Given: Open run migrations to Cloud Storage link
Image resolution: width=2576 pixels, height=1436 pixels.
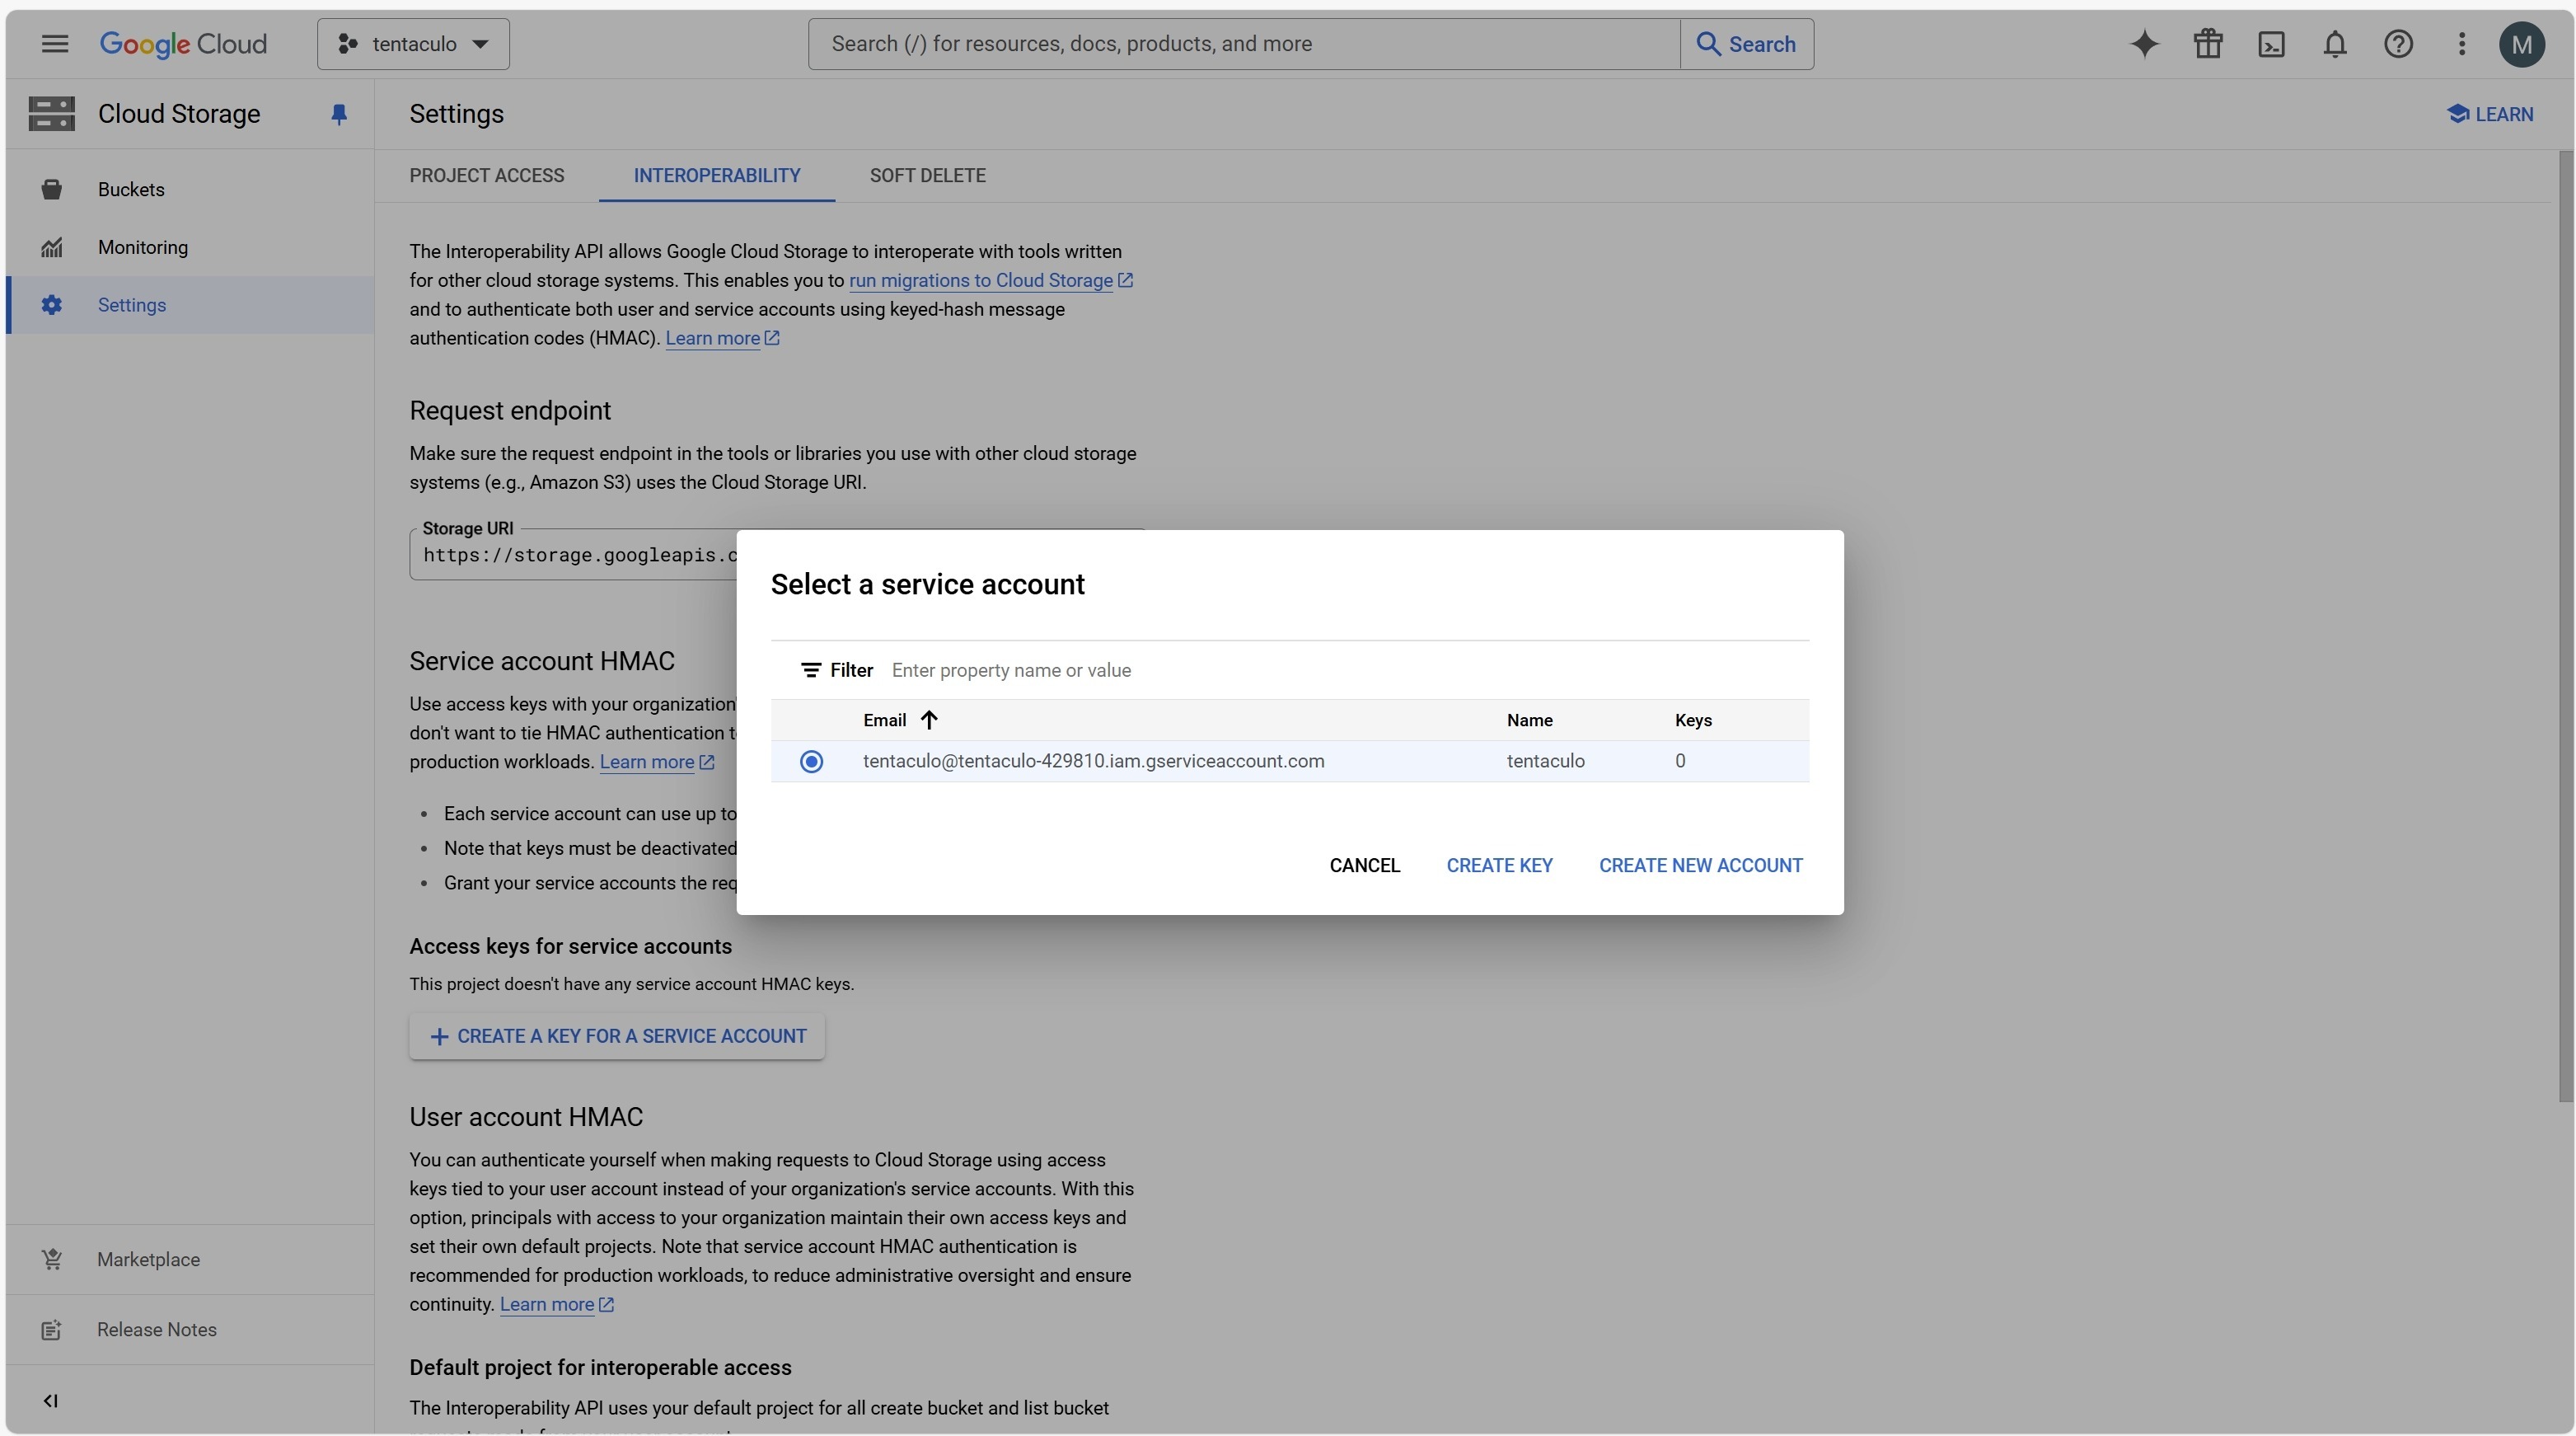Looking at the screenshot, I should (990, 281).
